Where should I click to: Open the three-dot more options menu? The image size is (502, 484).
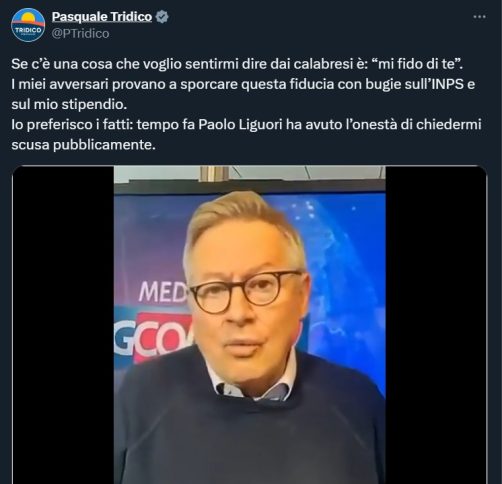[x=479, y=17]
